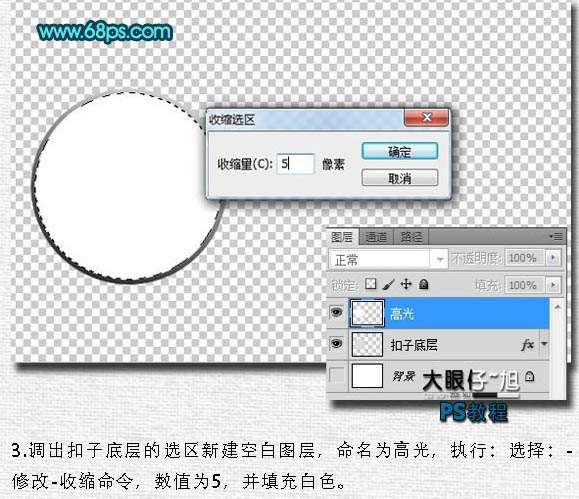Click the layers panel scrollbar up arrow
The image size is (579, 499).
pos(557,307)
